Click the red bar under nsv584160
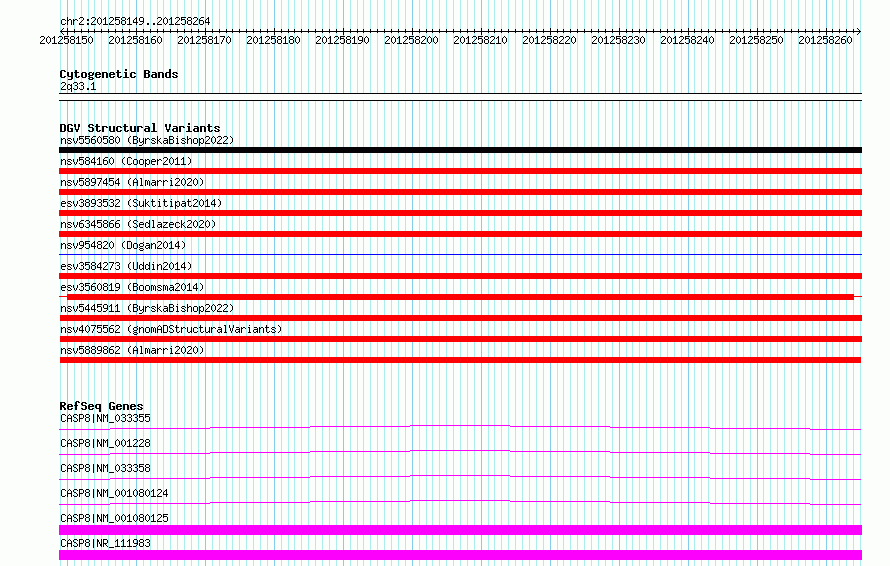This screenshot has width=890, height=566. (x=460, y=171)
